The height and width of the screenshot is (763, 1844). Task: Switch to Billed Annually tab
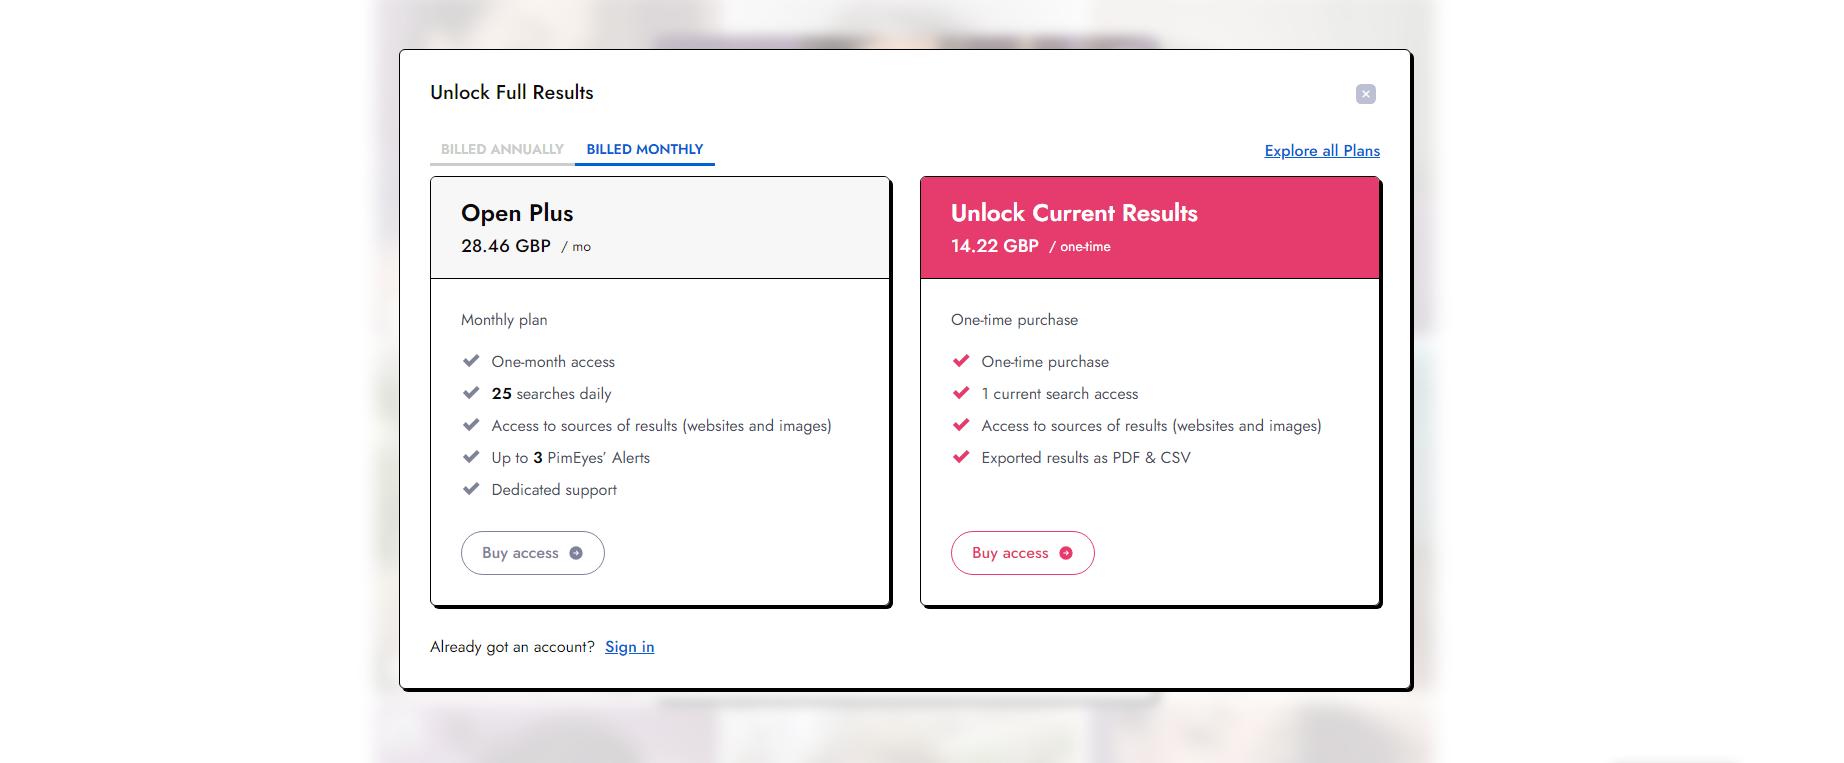coord(502,149)
